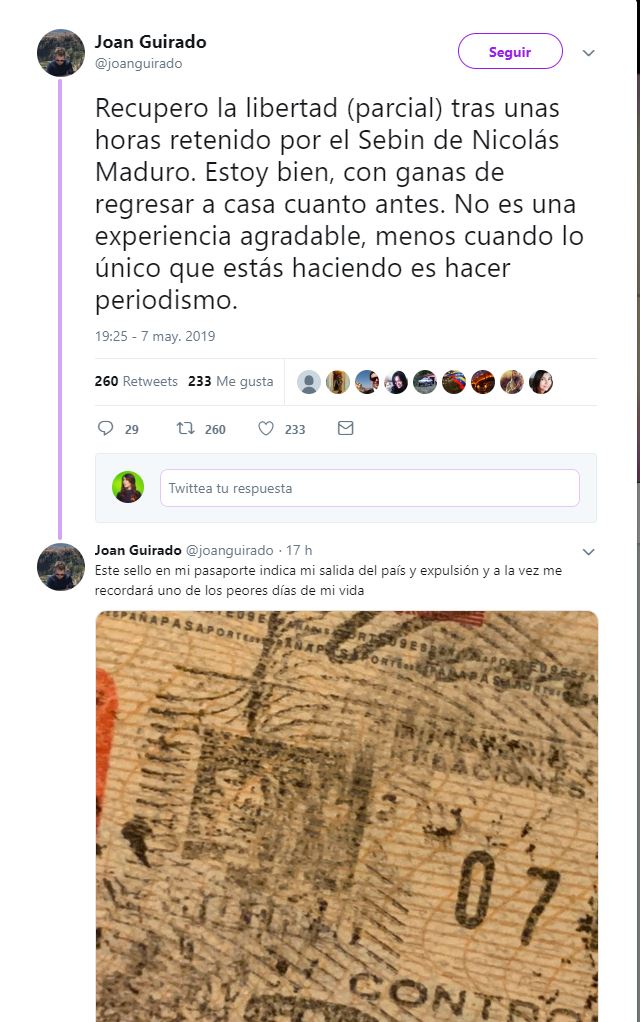Open the passport stamp photo

[347, 816]
